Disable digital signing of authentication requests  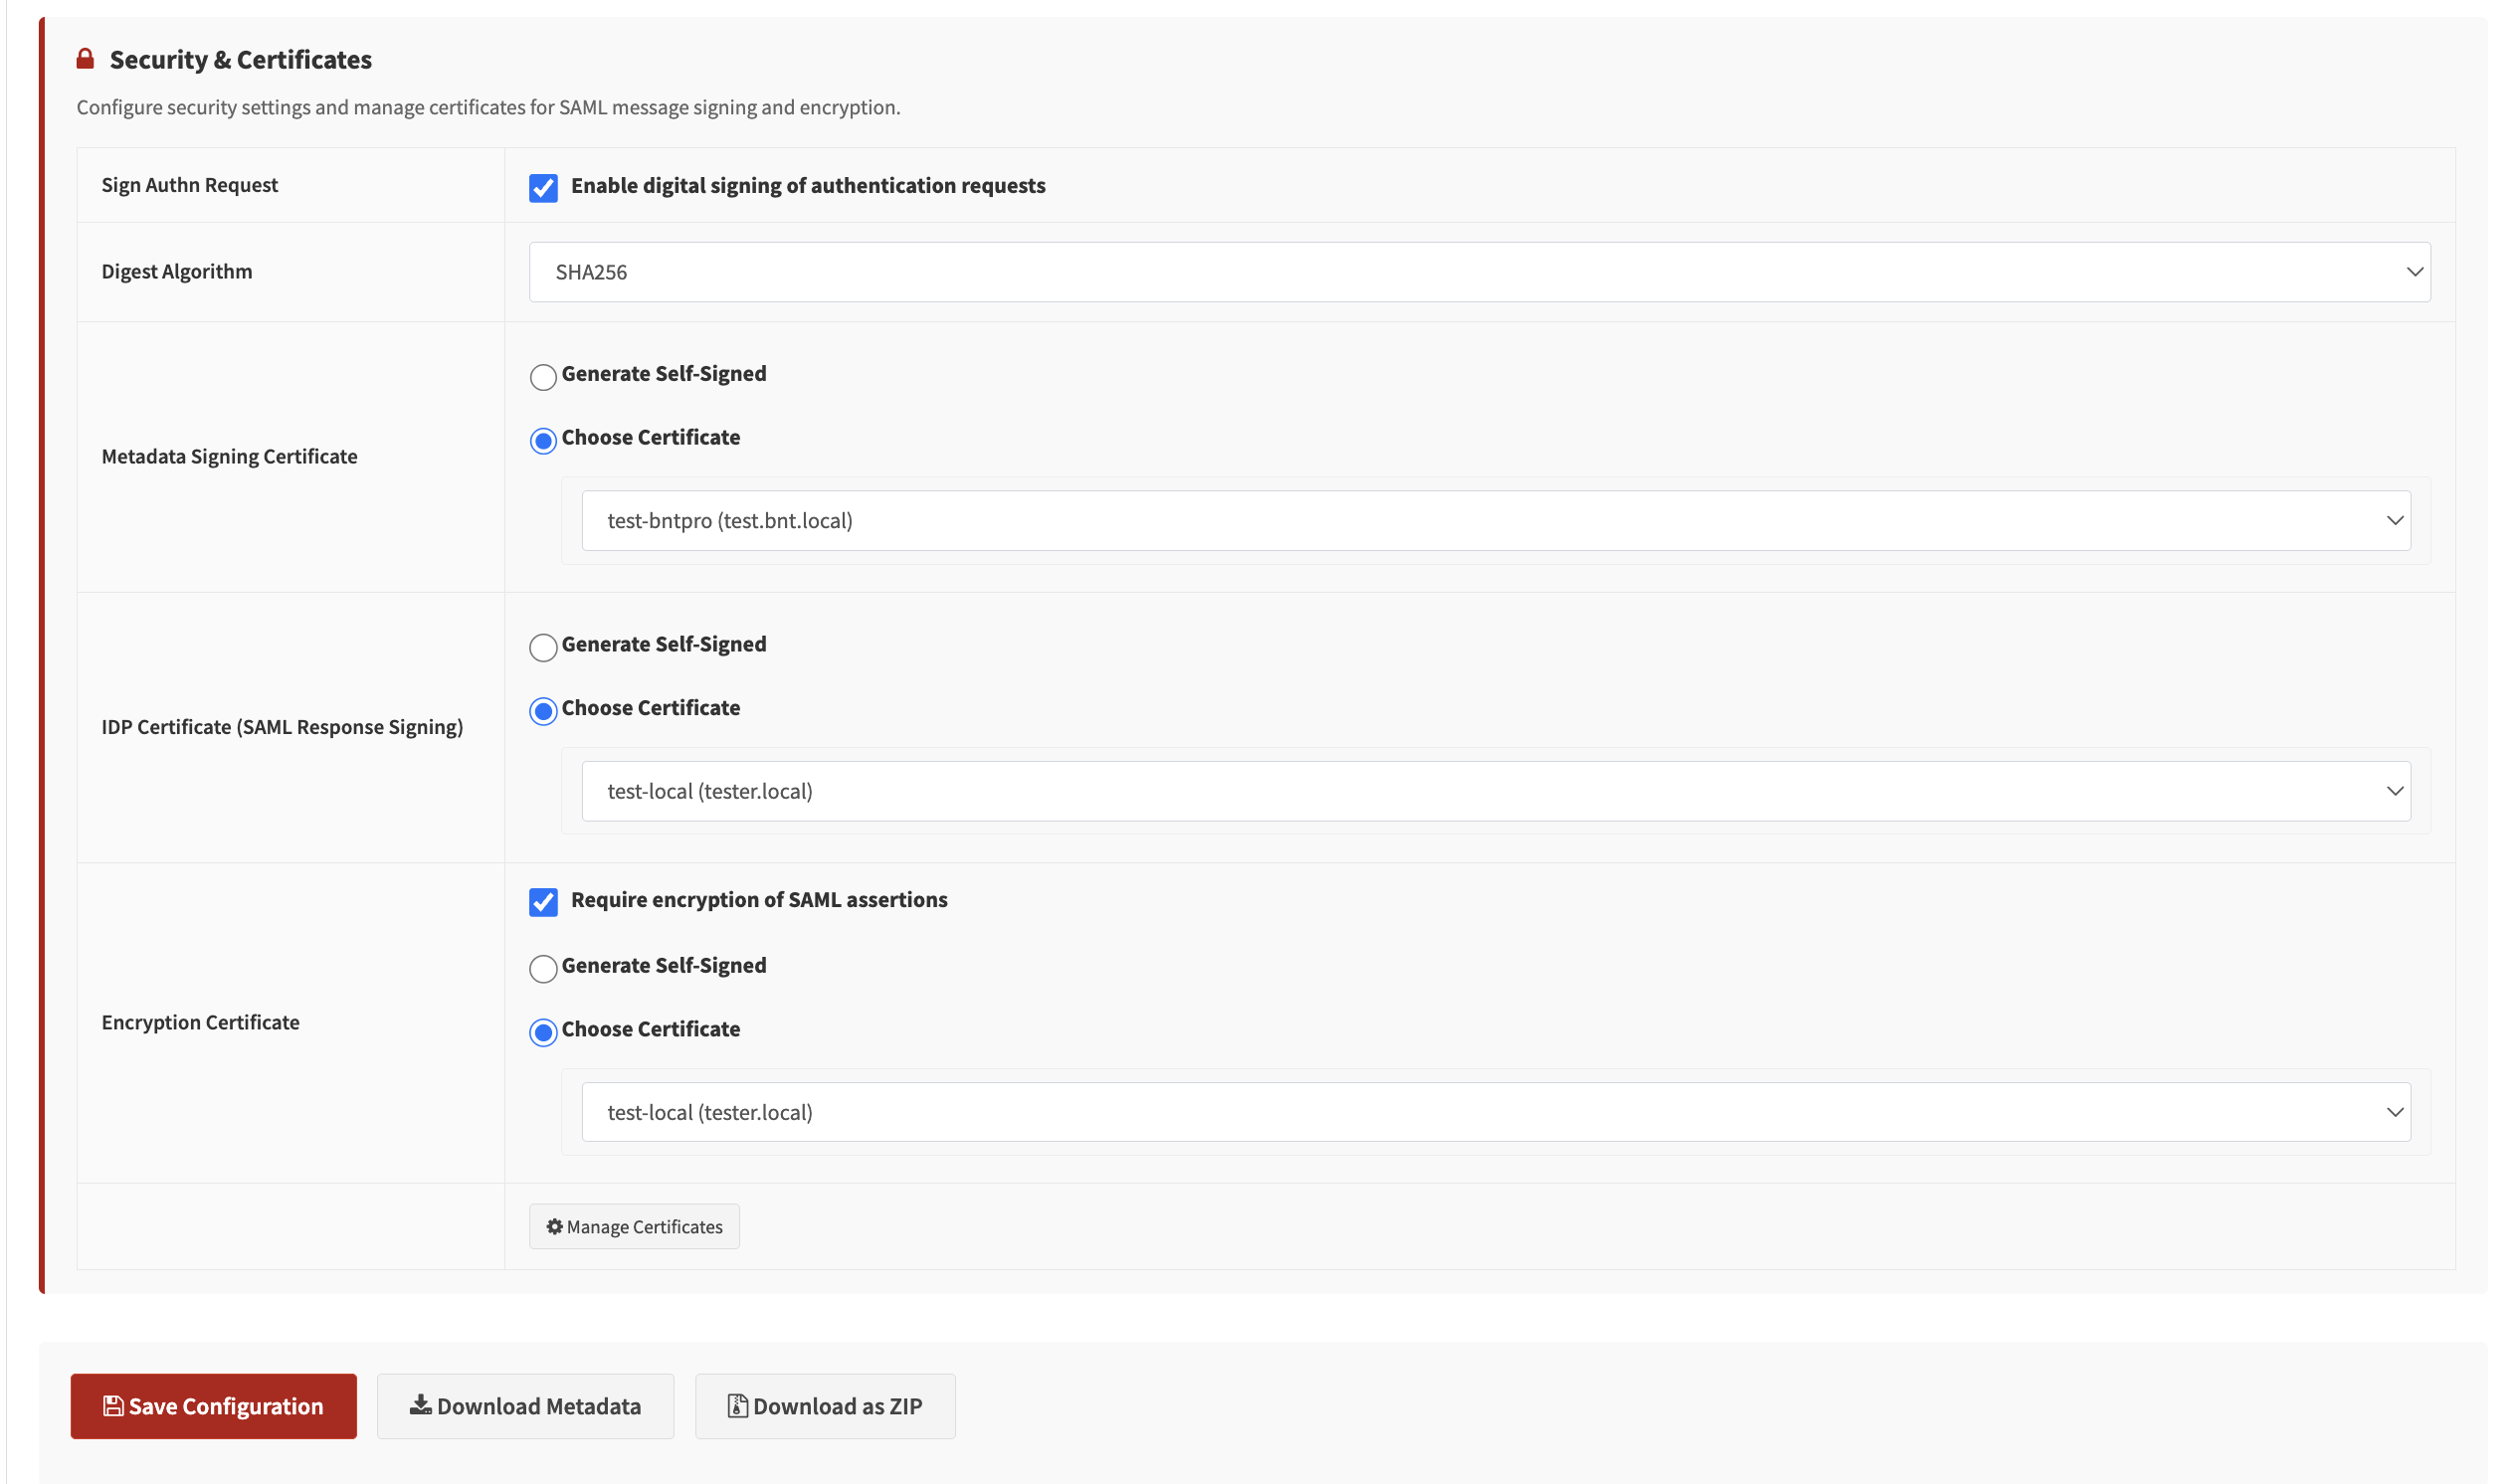tap(543, 187)
